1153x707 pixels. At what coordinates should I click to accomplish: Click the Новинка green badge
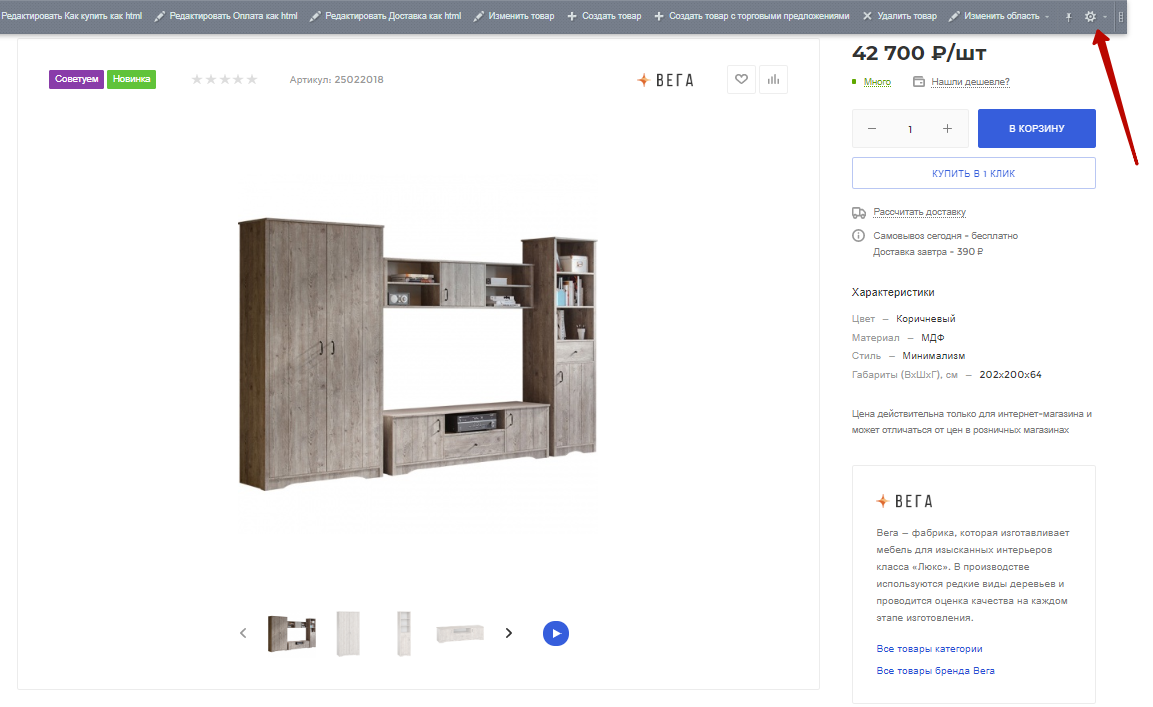[132, 79]
